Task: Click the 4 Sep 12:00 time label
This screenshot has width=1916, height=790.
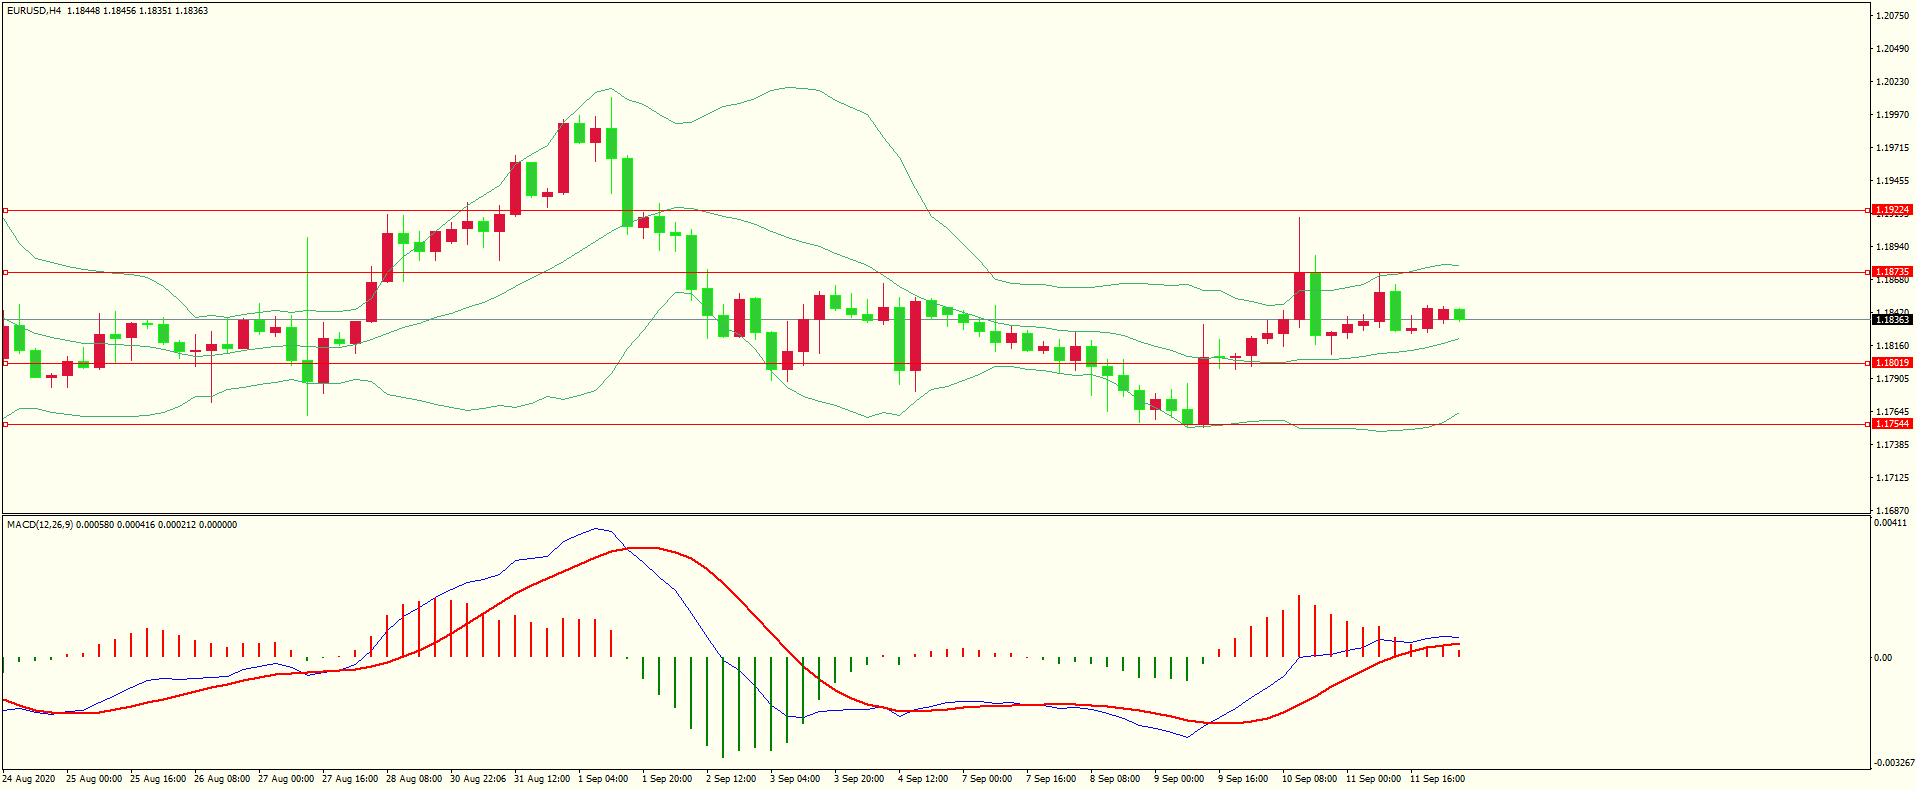Action: coord(923,779)
